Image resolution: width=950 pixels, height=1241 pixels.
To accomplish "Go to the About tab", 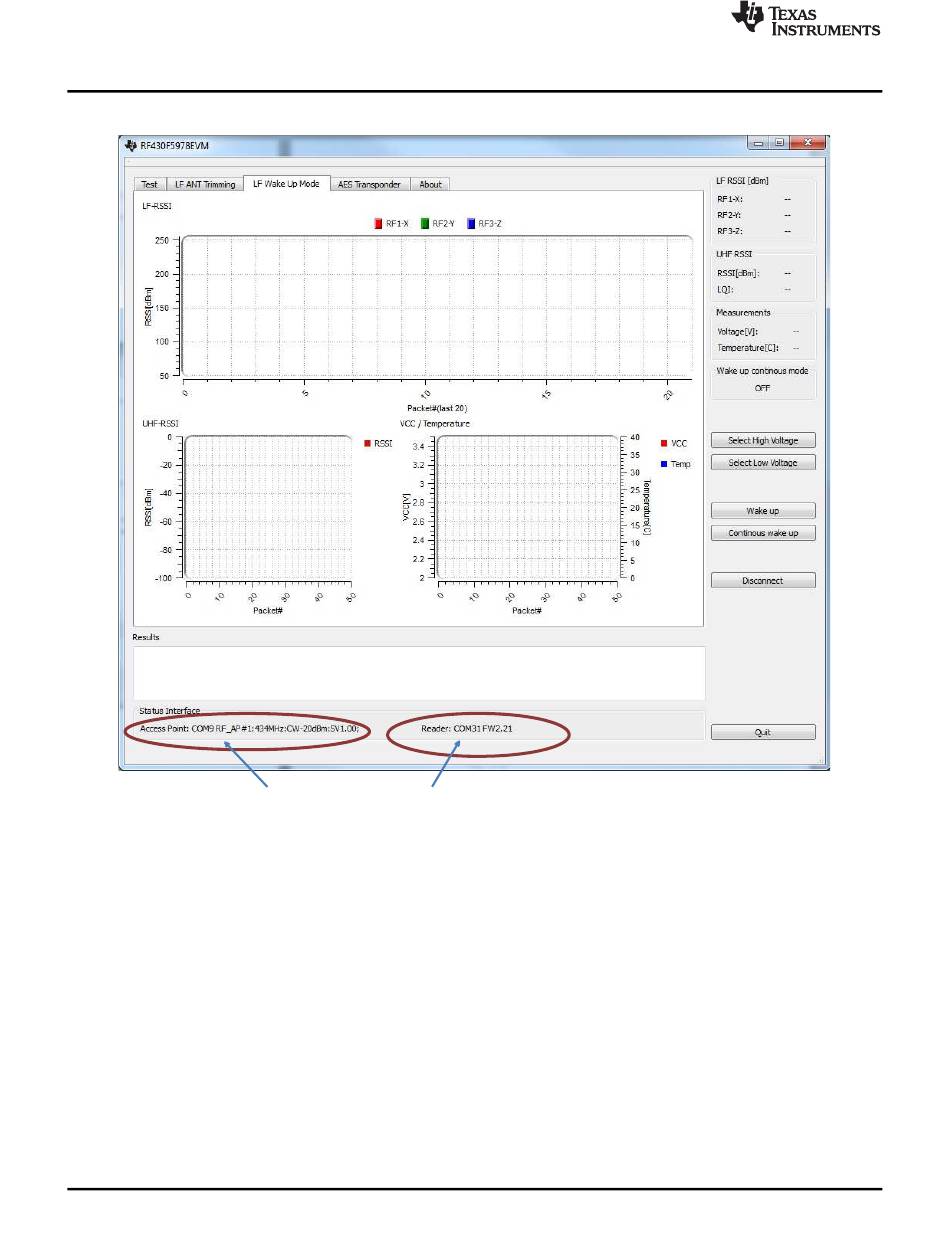I will coord(430,184).
